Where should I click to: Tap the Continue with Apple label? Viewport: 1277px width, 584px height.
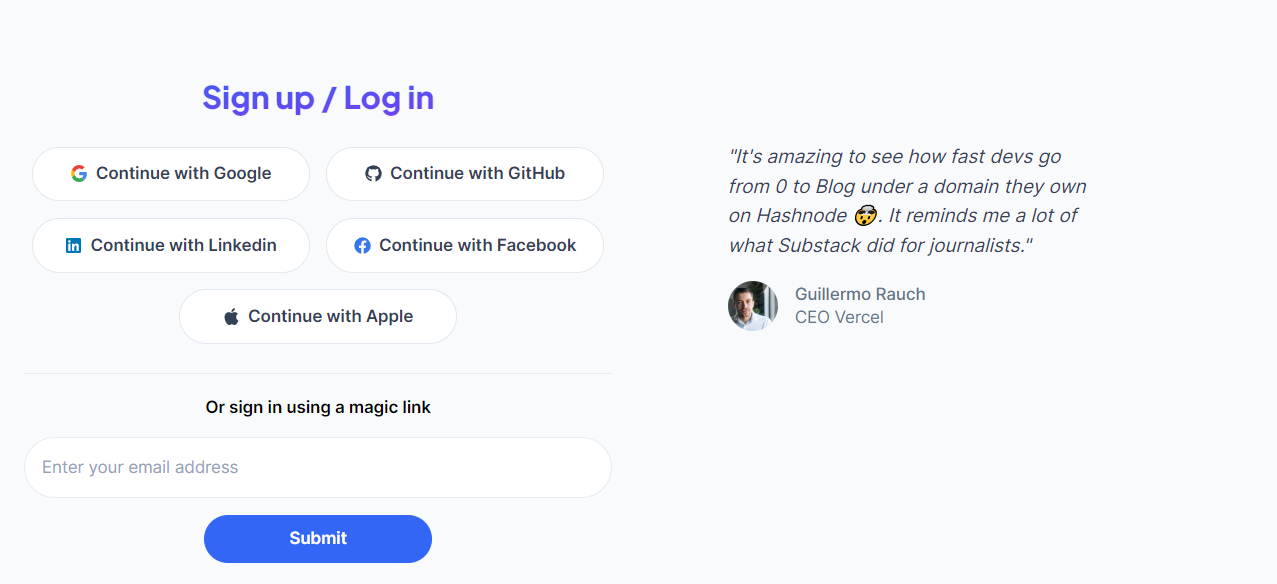click(x=330, y=316)
